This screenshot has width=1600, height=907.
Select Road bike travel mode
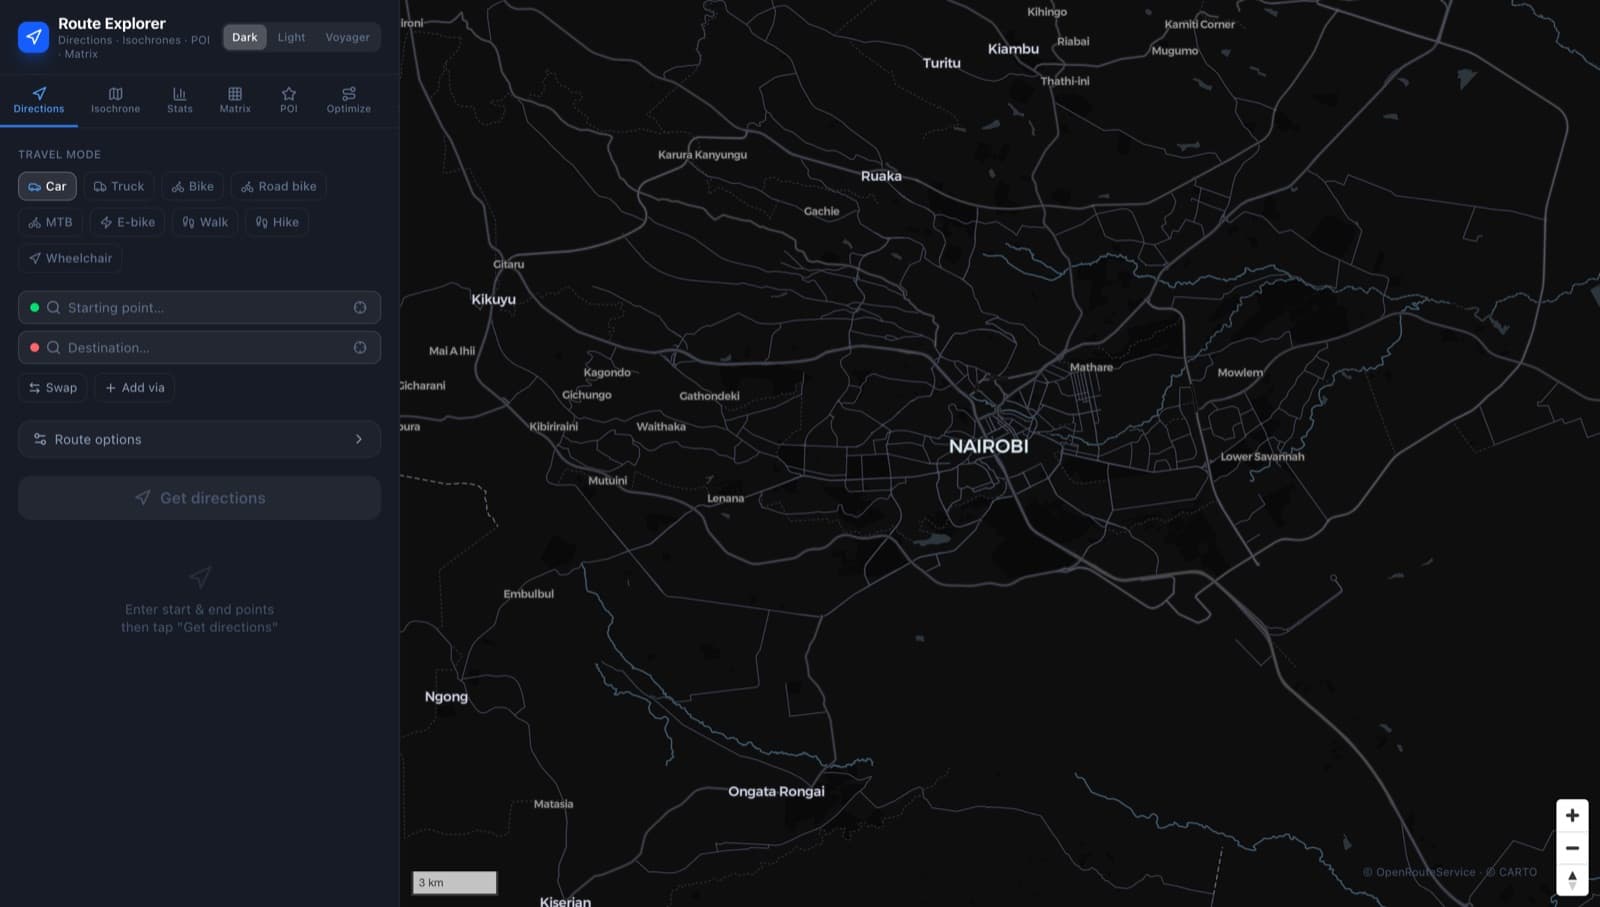[279, 186]
